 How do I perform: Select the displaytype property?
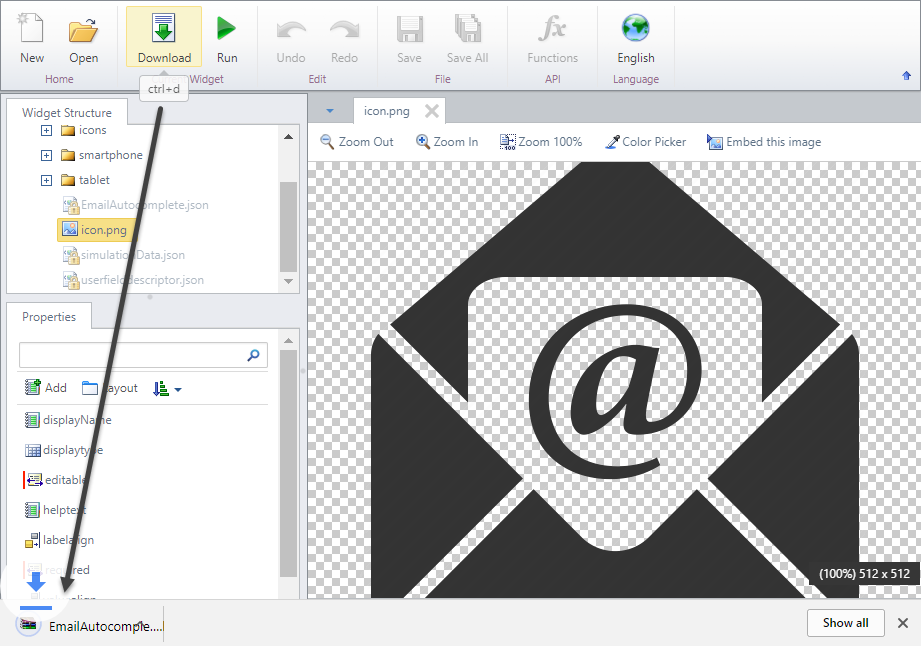pyautogui.click(x=64, y=450)
